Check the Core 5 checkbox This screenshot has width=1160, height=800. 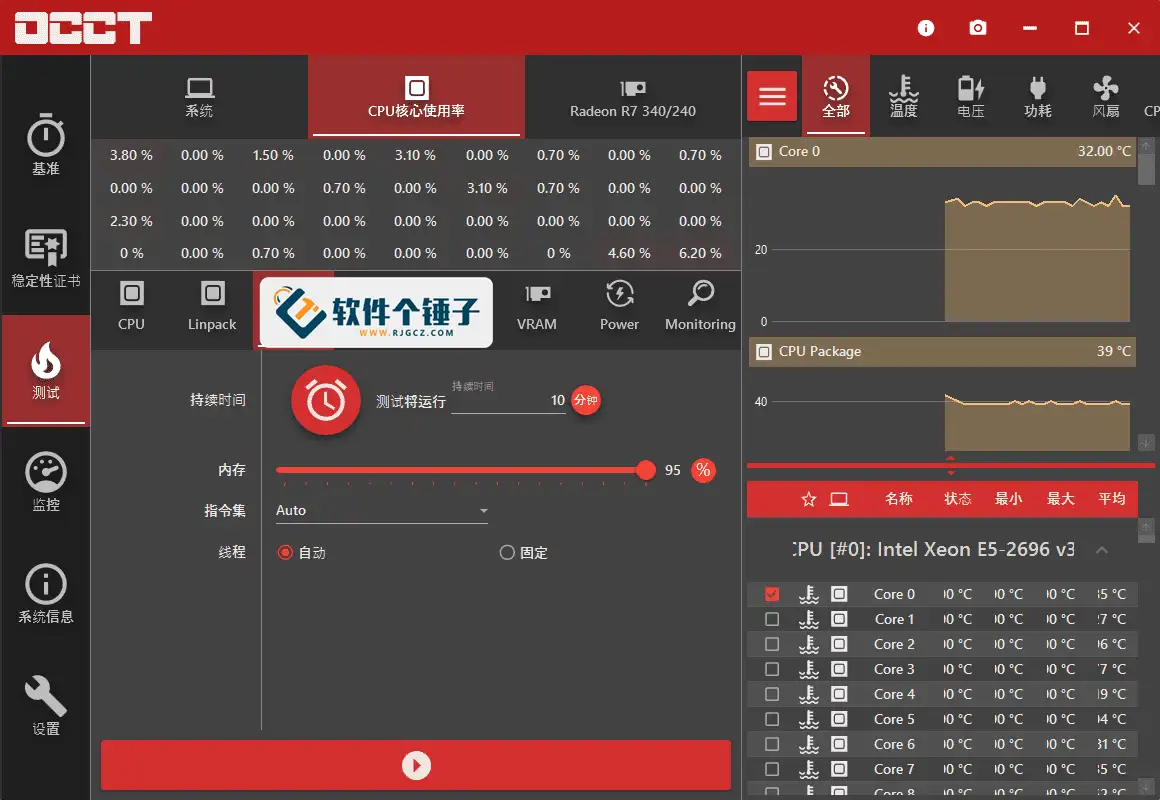pyautogui.click(x=772, y=719)
